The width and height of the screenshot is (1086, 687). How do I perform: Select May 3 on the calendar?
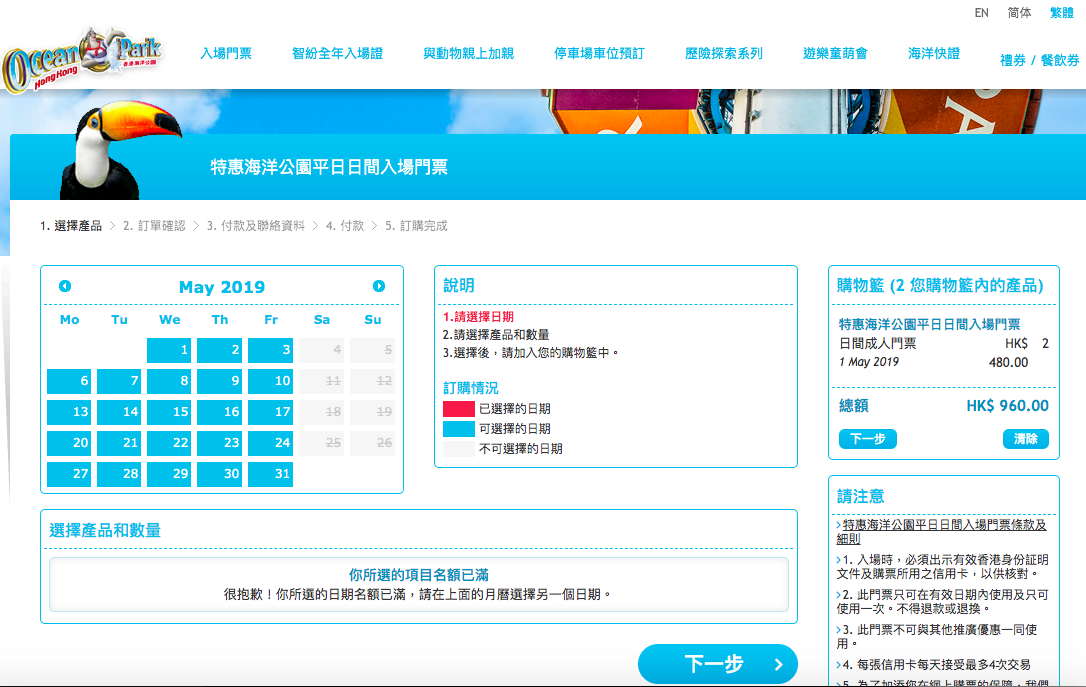click(x=270, y=350)
